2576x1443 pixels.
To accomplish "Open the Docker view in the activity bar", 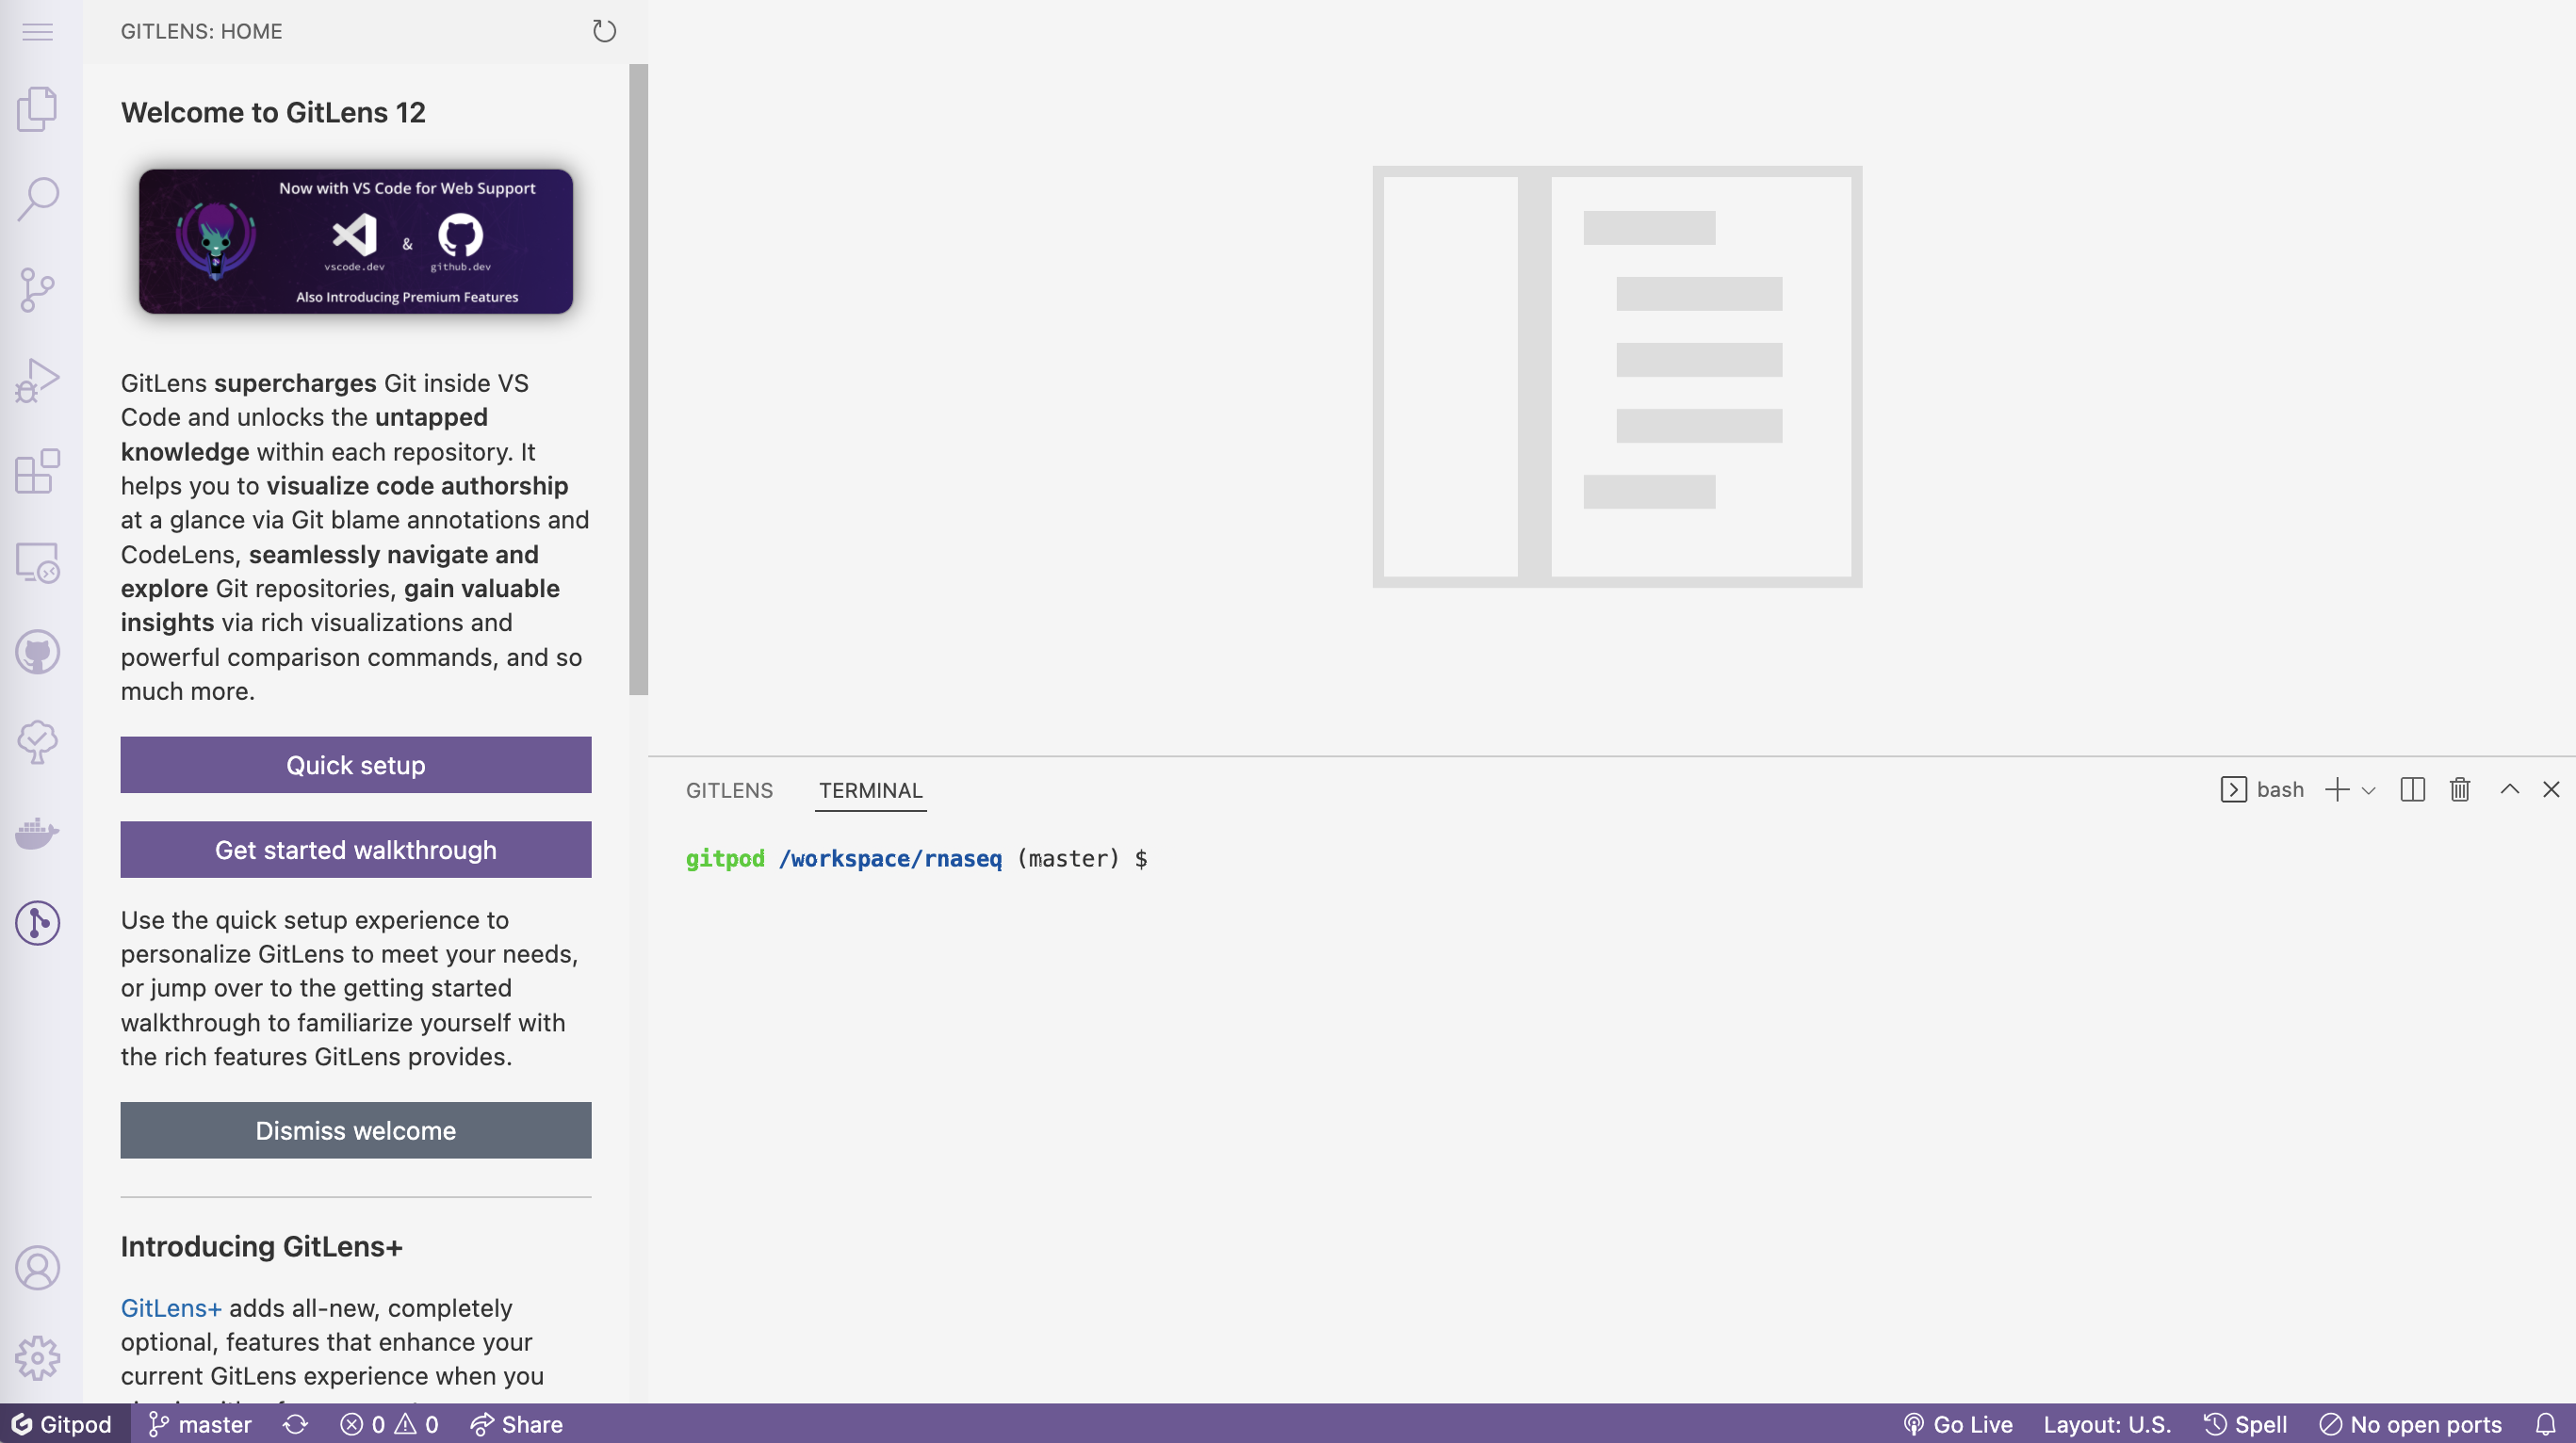I will tap(37, 832).
